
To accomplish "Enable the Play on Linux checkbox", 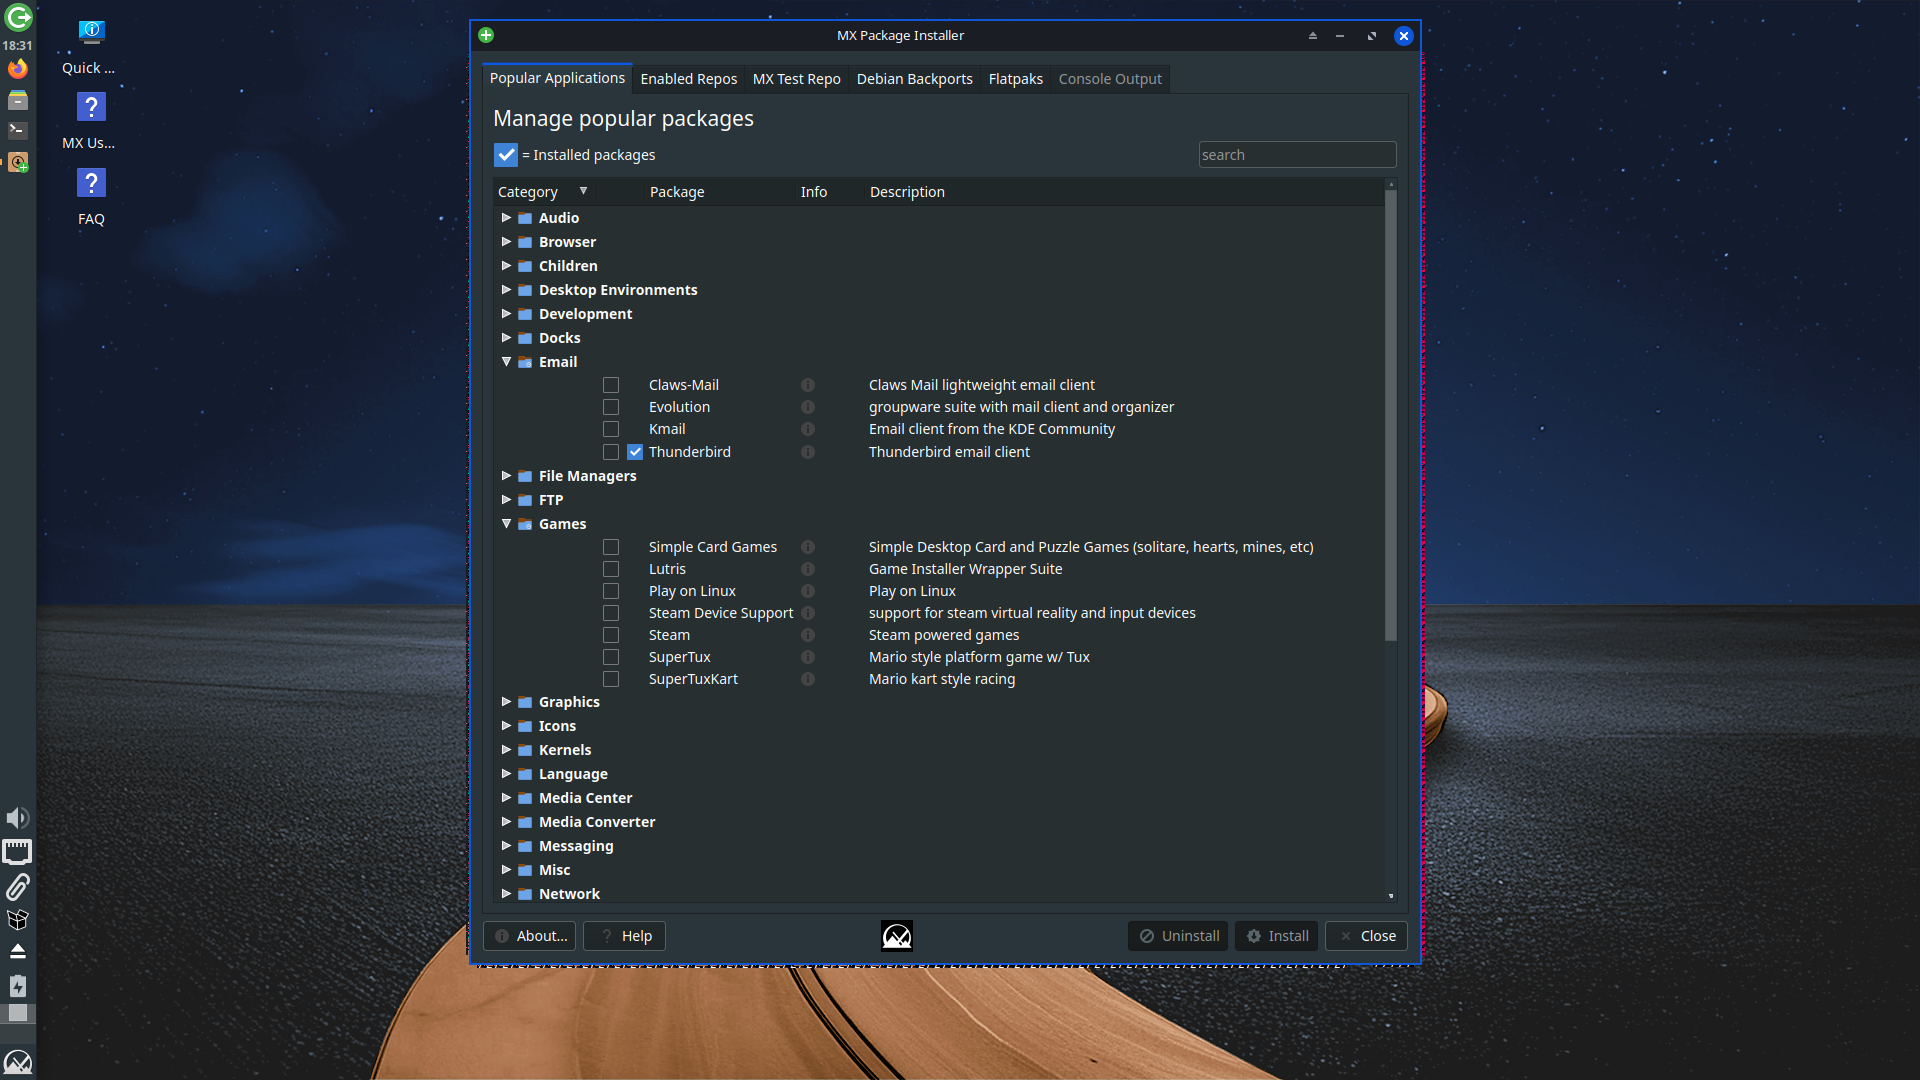I will coord(611,591).
